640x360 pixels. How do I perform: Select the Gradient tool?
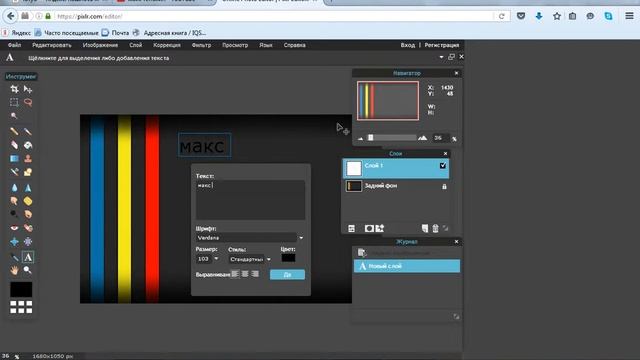coord(14,158)
